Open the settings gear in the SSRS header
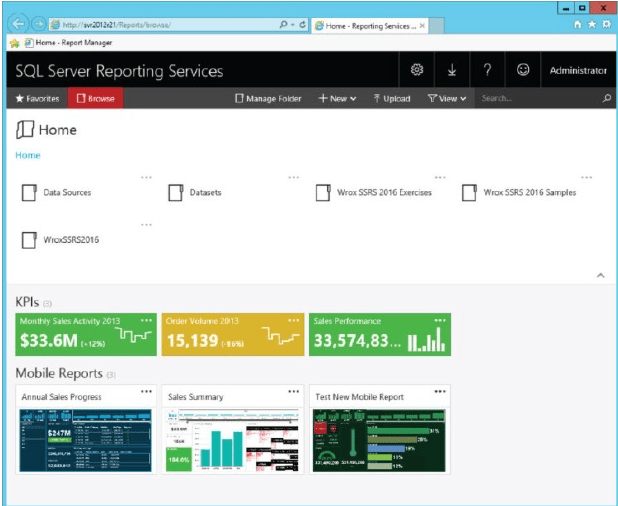Image resolution: width=618 pixels, height=506 pixels. (417, 70)
